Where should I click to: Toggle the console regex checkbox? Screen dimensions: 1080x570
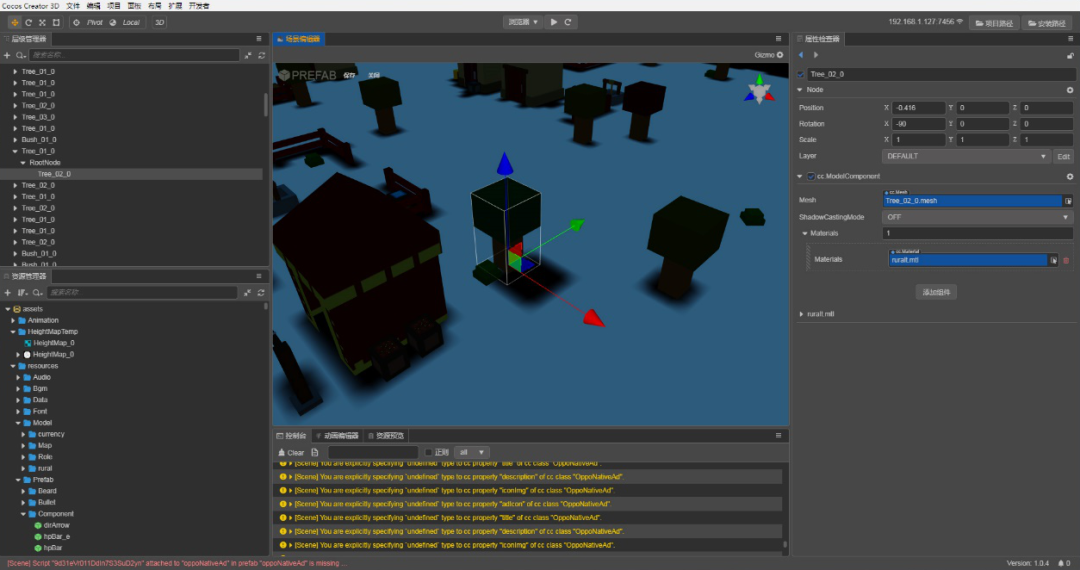tap(428, 452)
